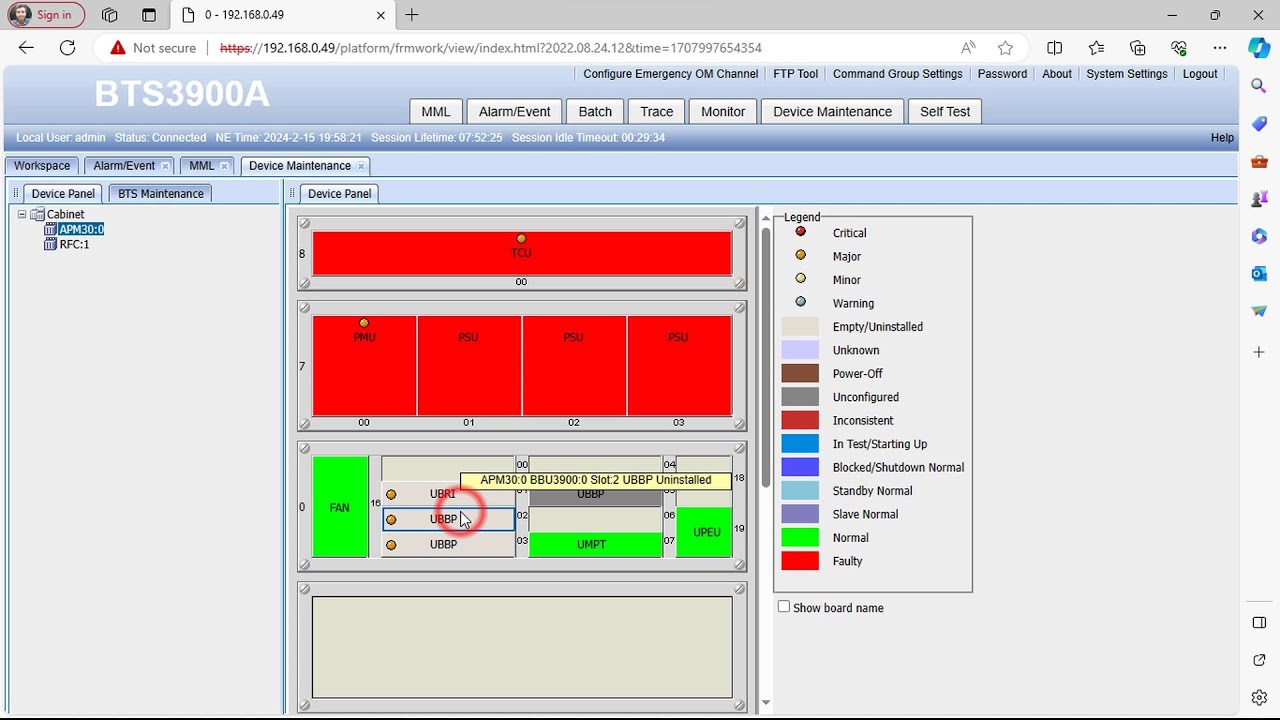Select the green UMPT board

pos(595,545)
